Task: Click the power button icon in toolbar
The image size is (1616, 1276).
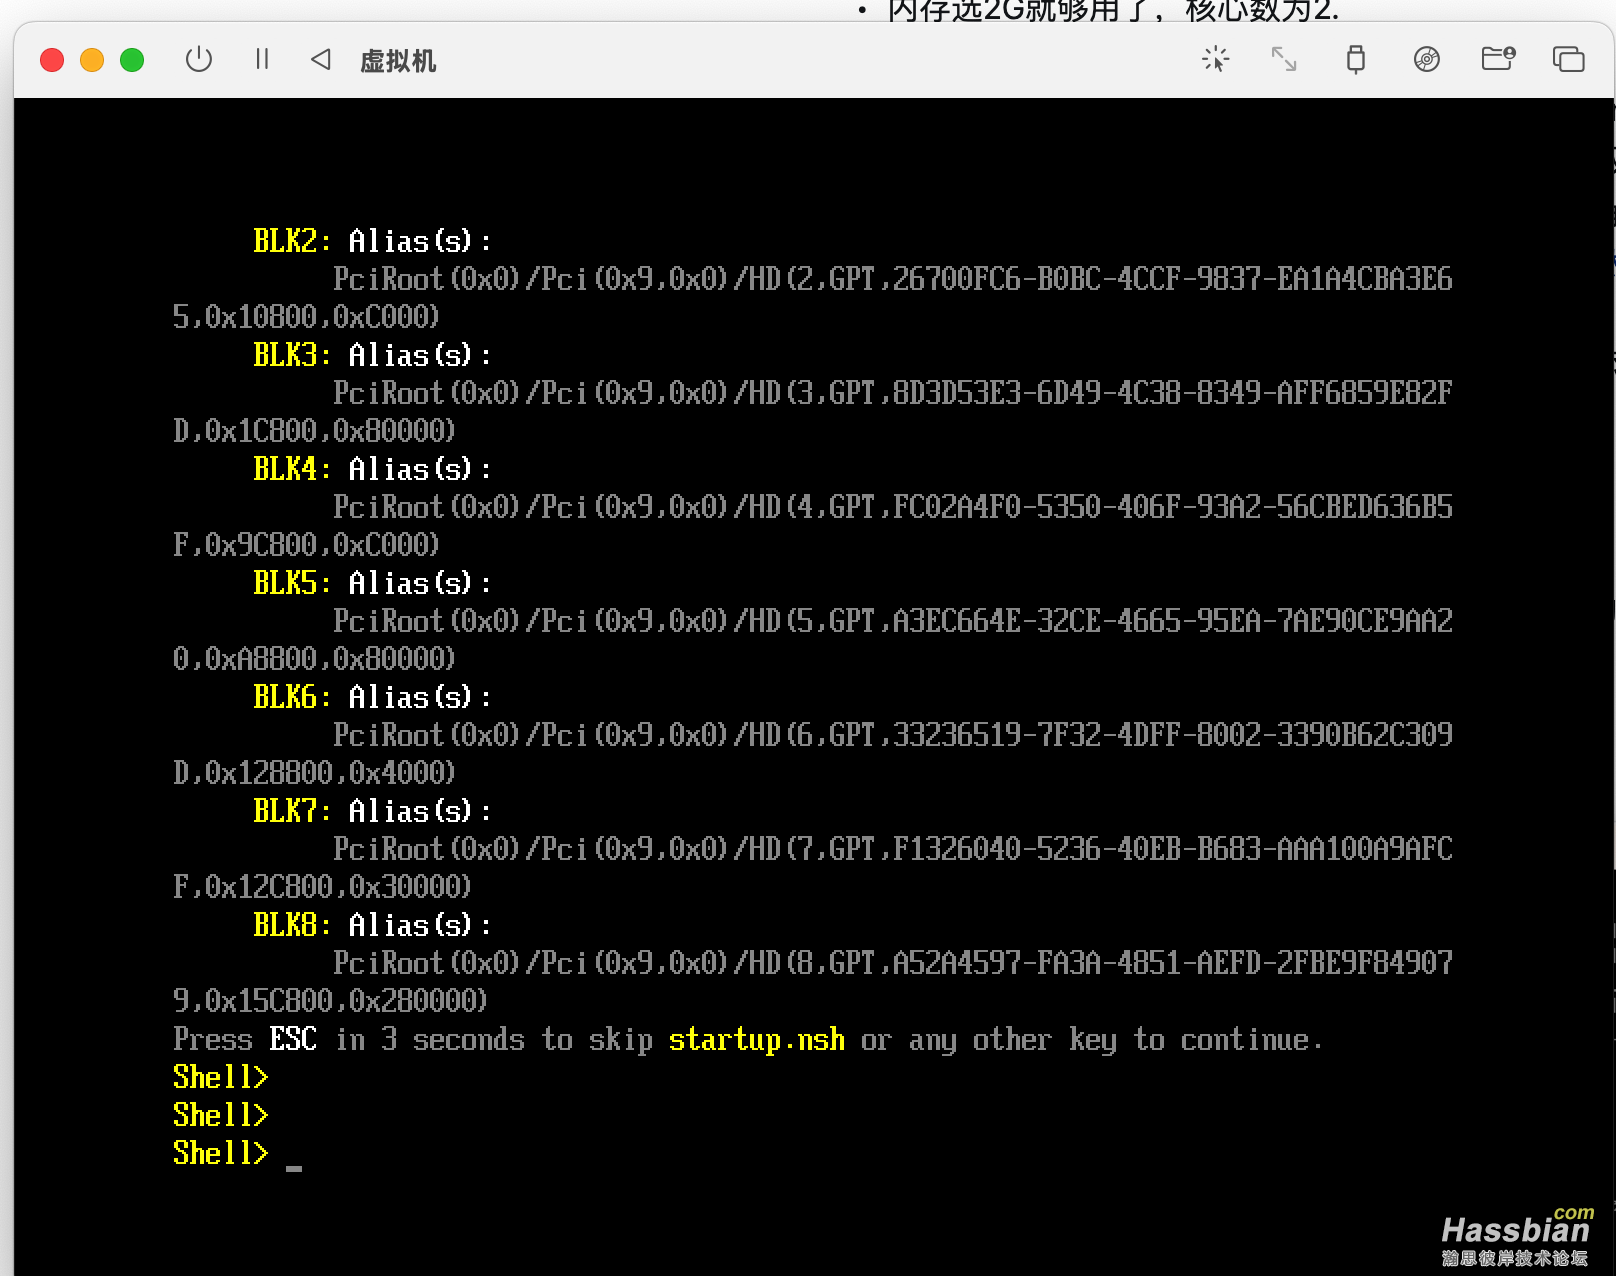Action: tap(199, 60)
